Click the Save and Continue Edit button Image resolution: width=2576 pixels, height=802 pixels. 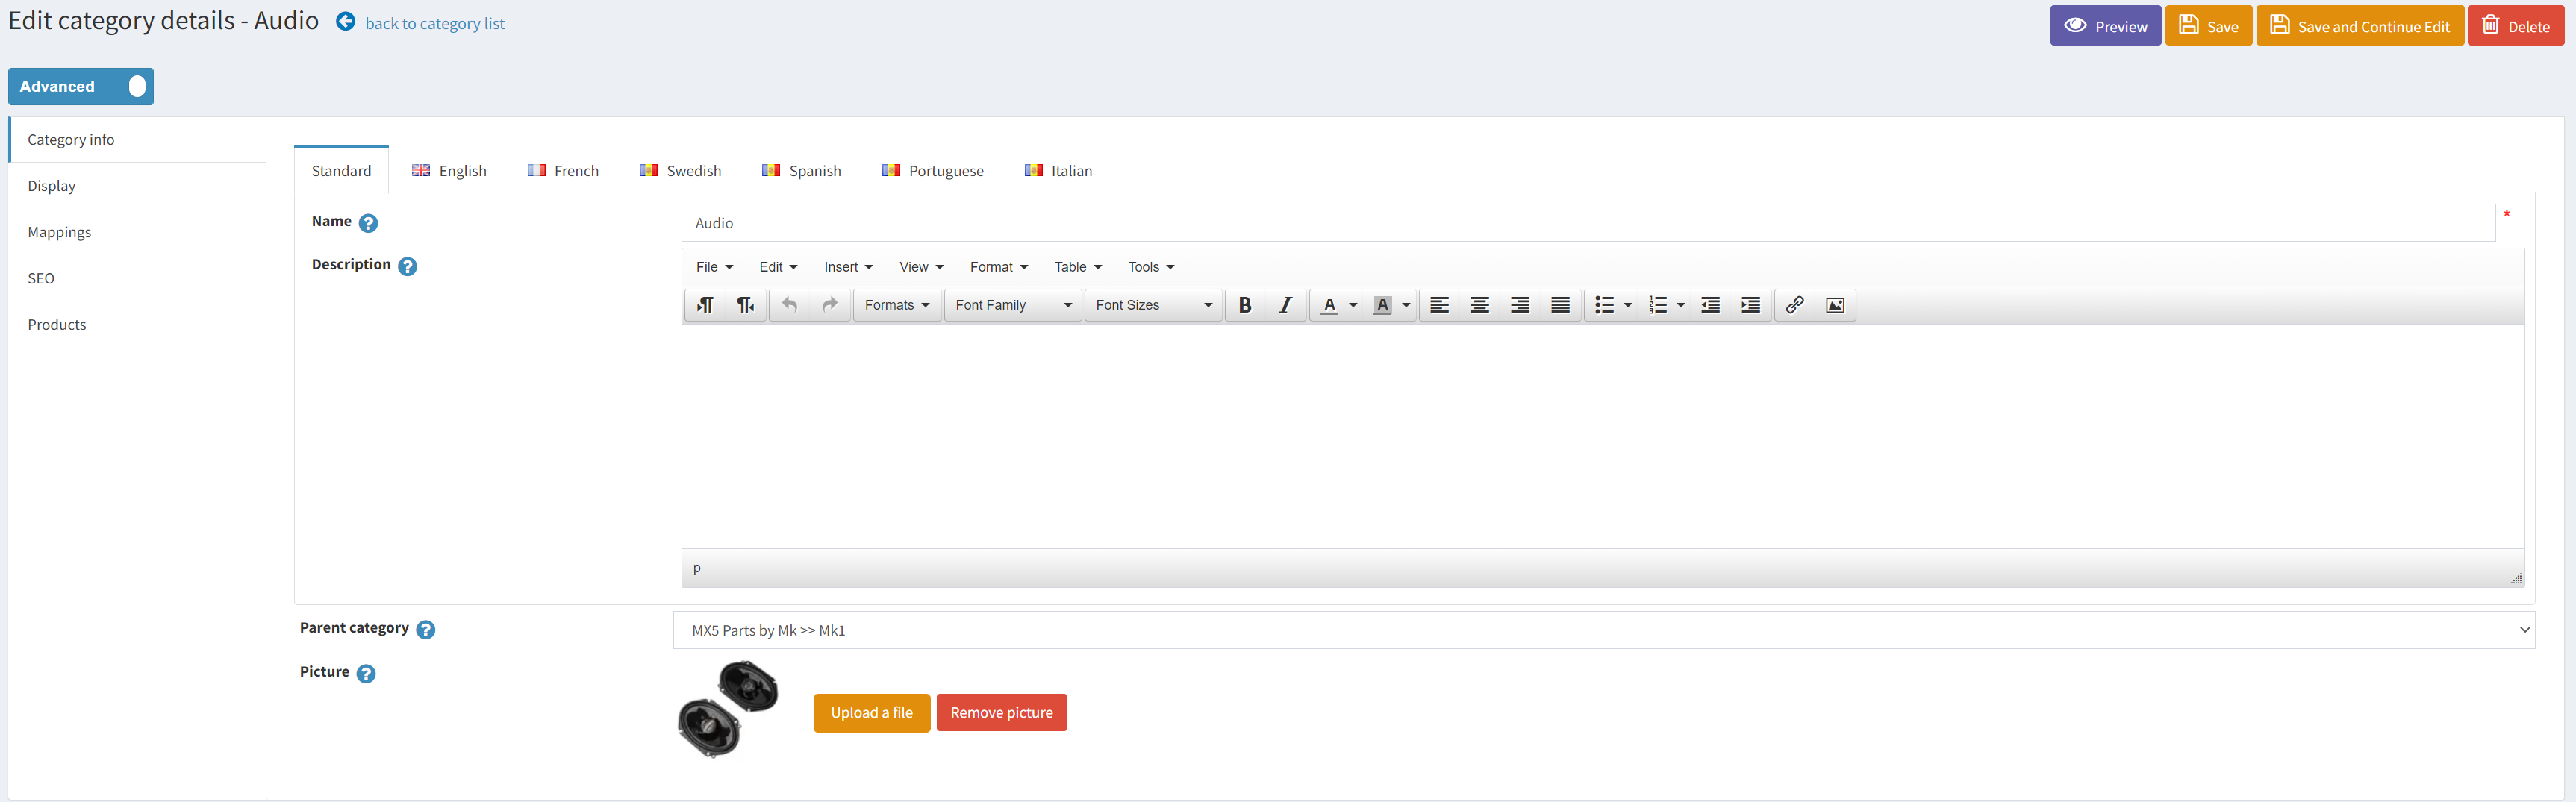click(2359, 26)
